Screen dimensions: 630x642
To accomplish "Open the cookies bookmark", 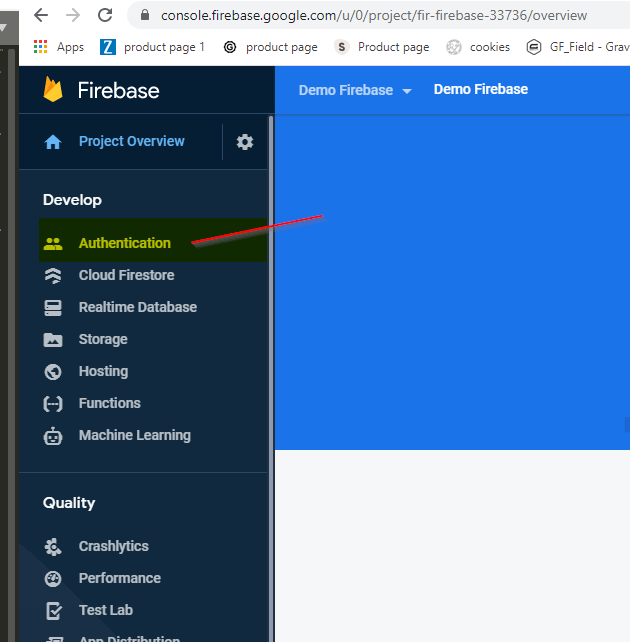I will (490, 47).
